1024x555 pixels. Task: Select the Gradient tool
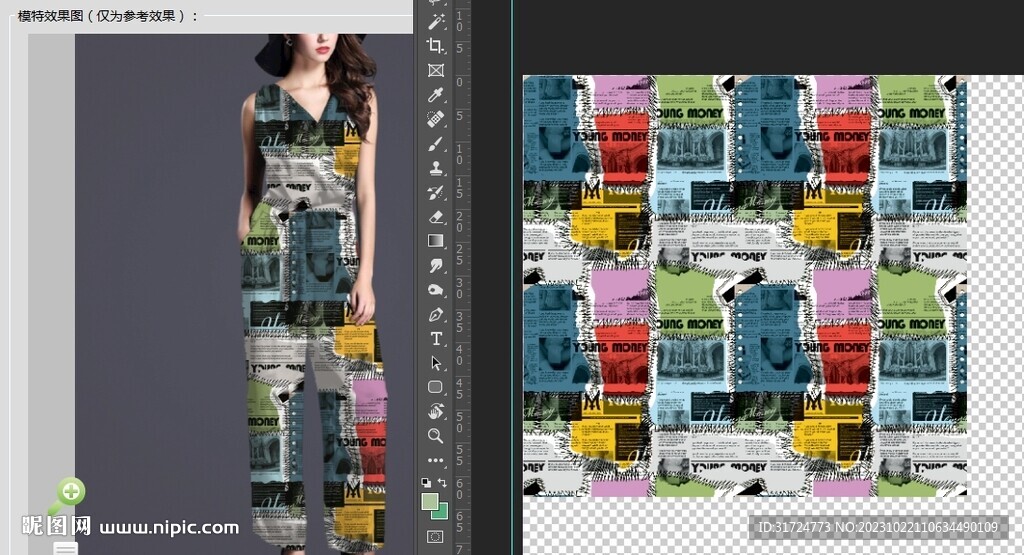[436, 241]
